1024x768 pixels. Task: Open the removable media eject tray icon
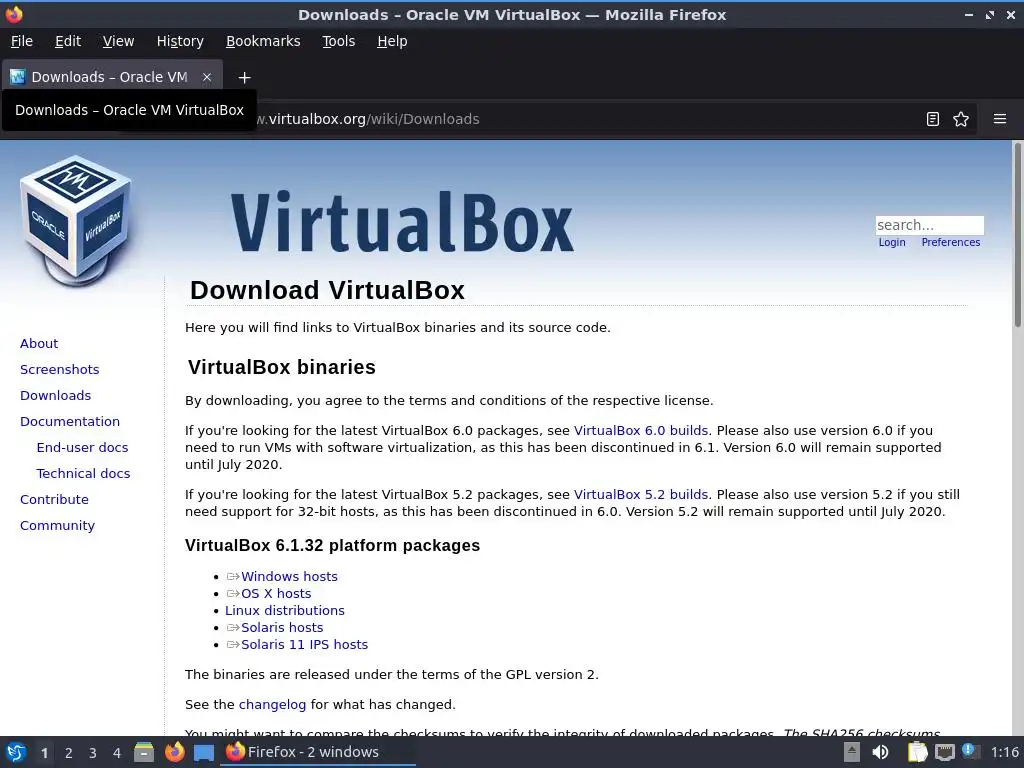pos(852,752)
